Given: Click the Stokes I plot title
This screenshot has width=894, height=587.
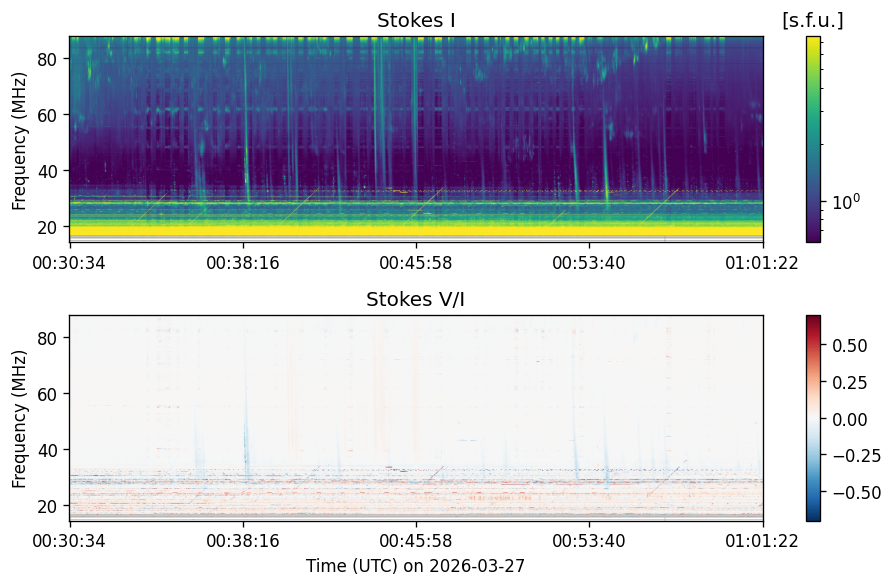Looking at the screenshot, I should pos(416,20).
